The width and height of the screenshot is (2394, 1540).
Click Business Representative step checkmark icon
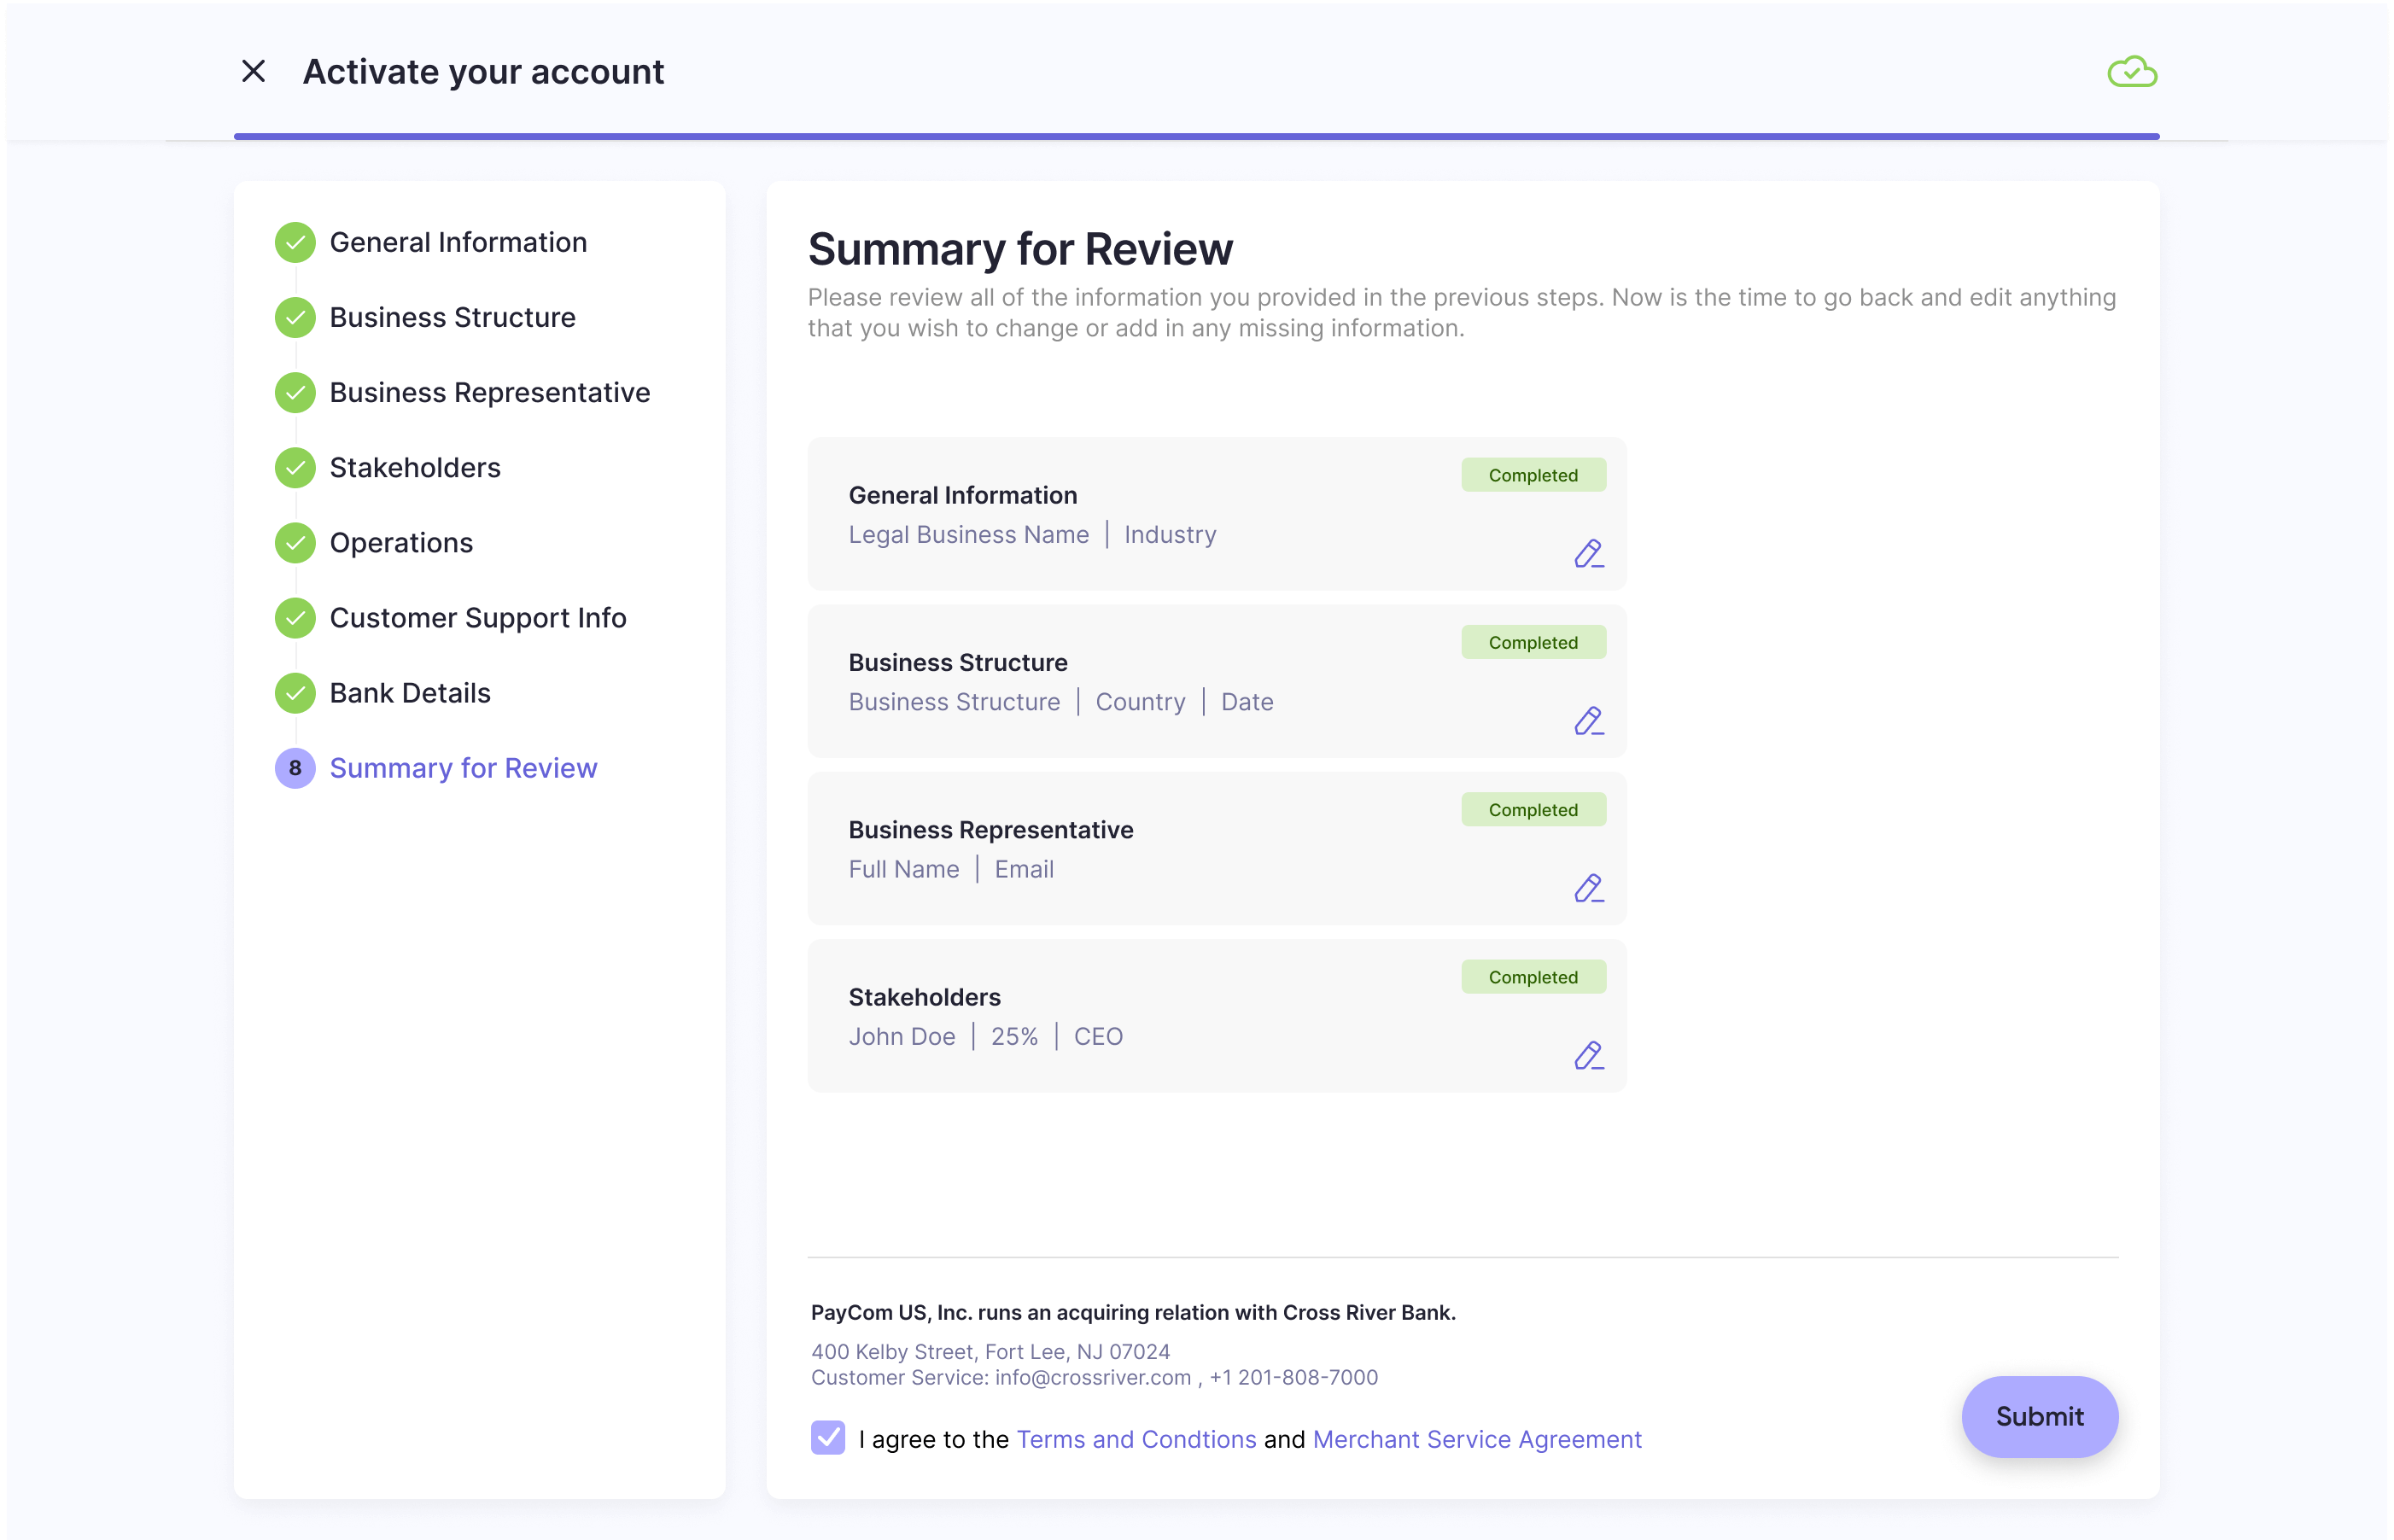point(295,392)
